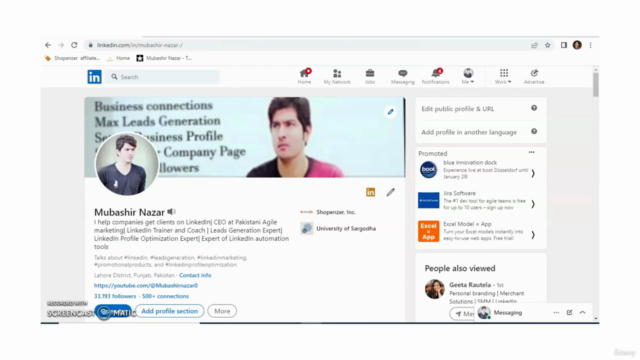Compose new message icon in Messaging bar

(569, 313)
